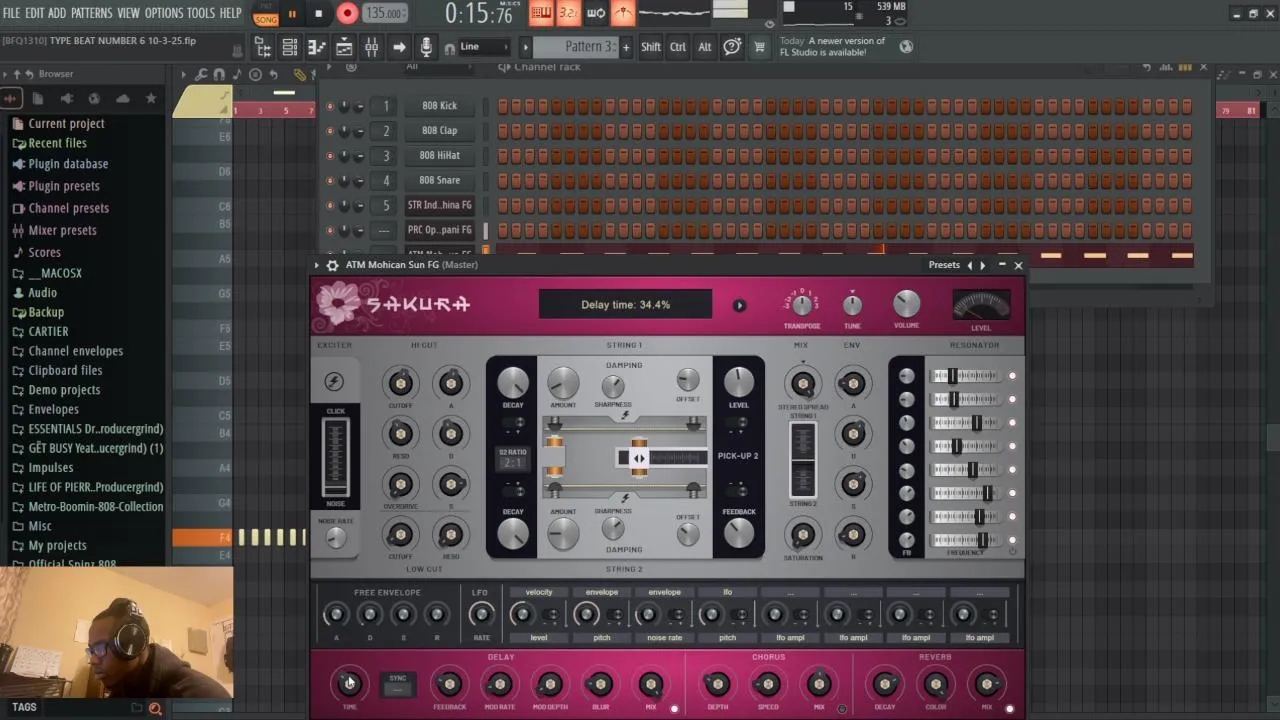Click the red Record button
This screenshot has width=1280, height=720.
tap(347, 14)
